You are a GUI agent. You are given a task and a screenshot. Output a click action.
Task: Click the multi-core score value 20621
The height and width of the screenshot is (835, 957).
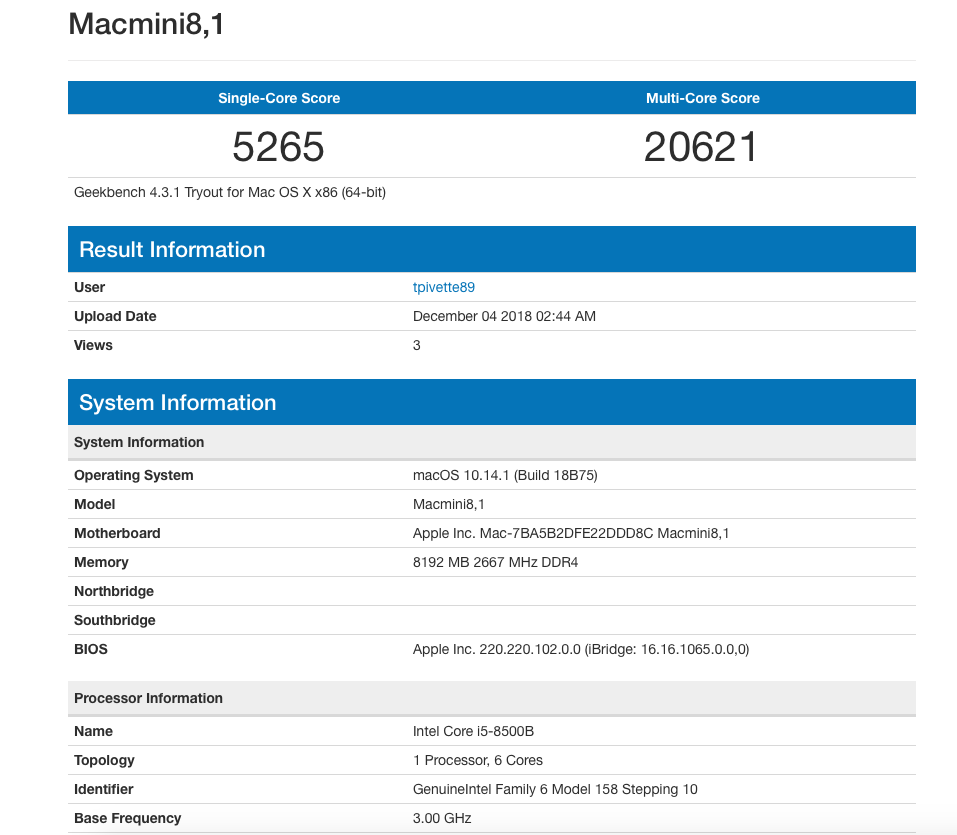click(701, 146)
